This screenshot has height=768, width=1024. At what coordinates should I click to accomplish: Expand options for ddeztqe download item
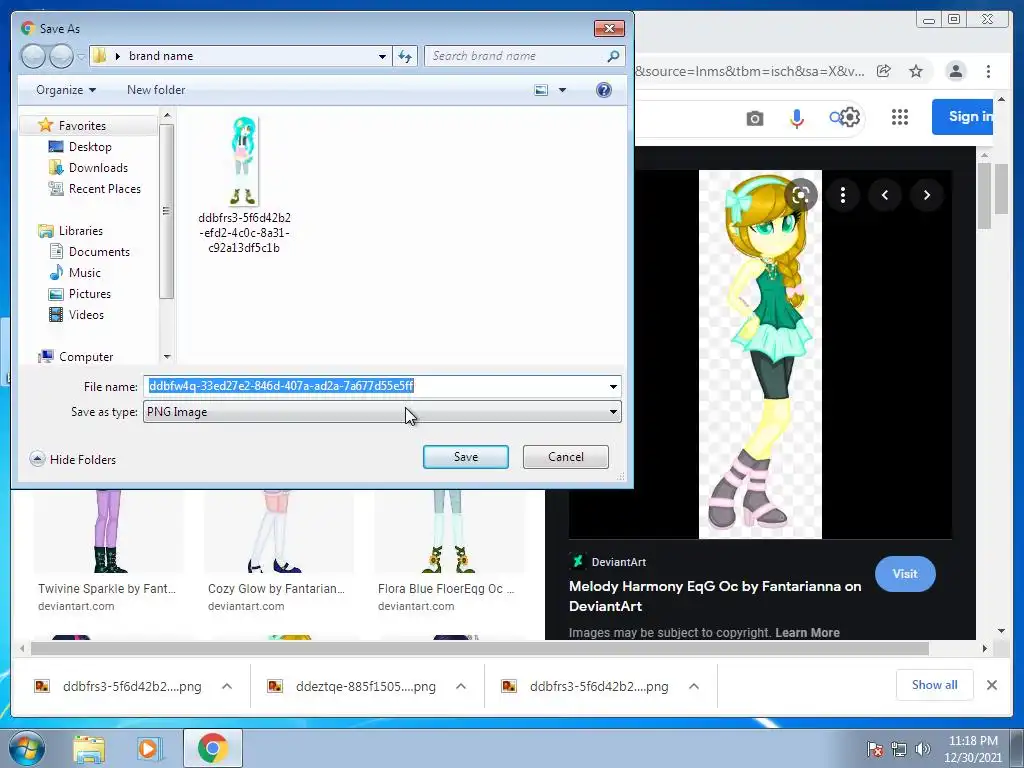[x=460, y=686]
